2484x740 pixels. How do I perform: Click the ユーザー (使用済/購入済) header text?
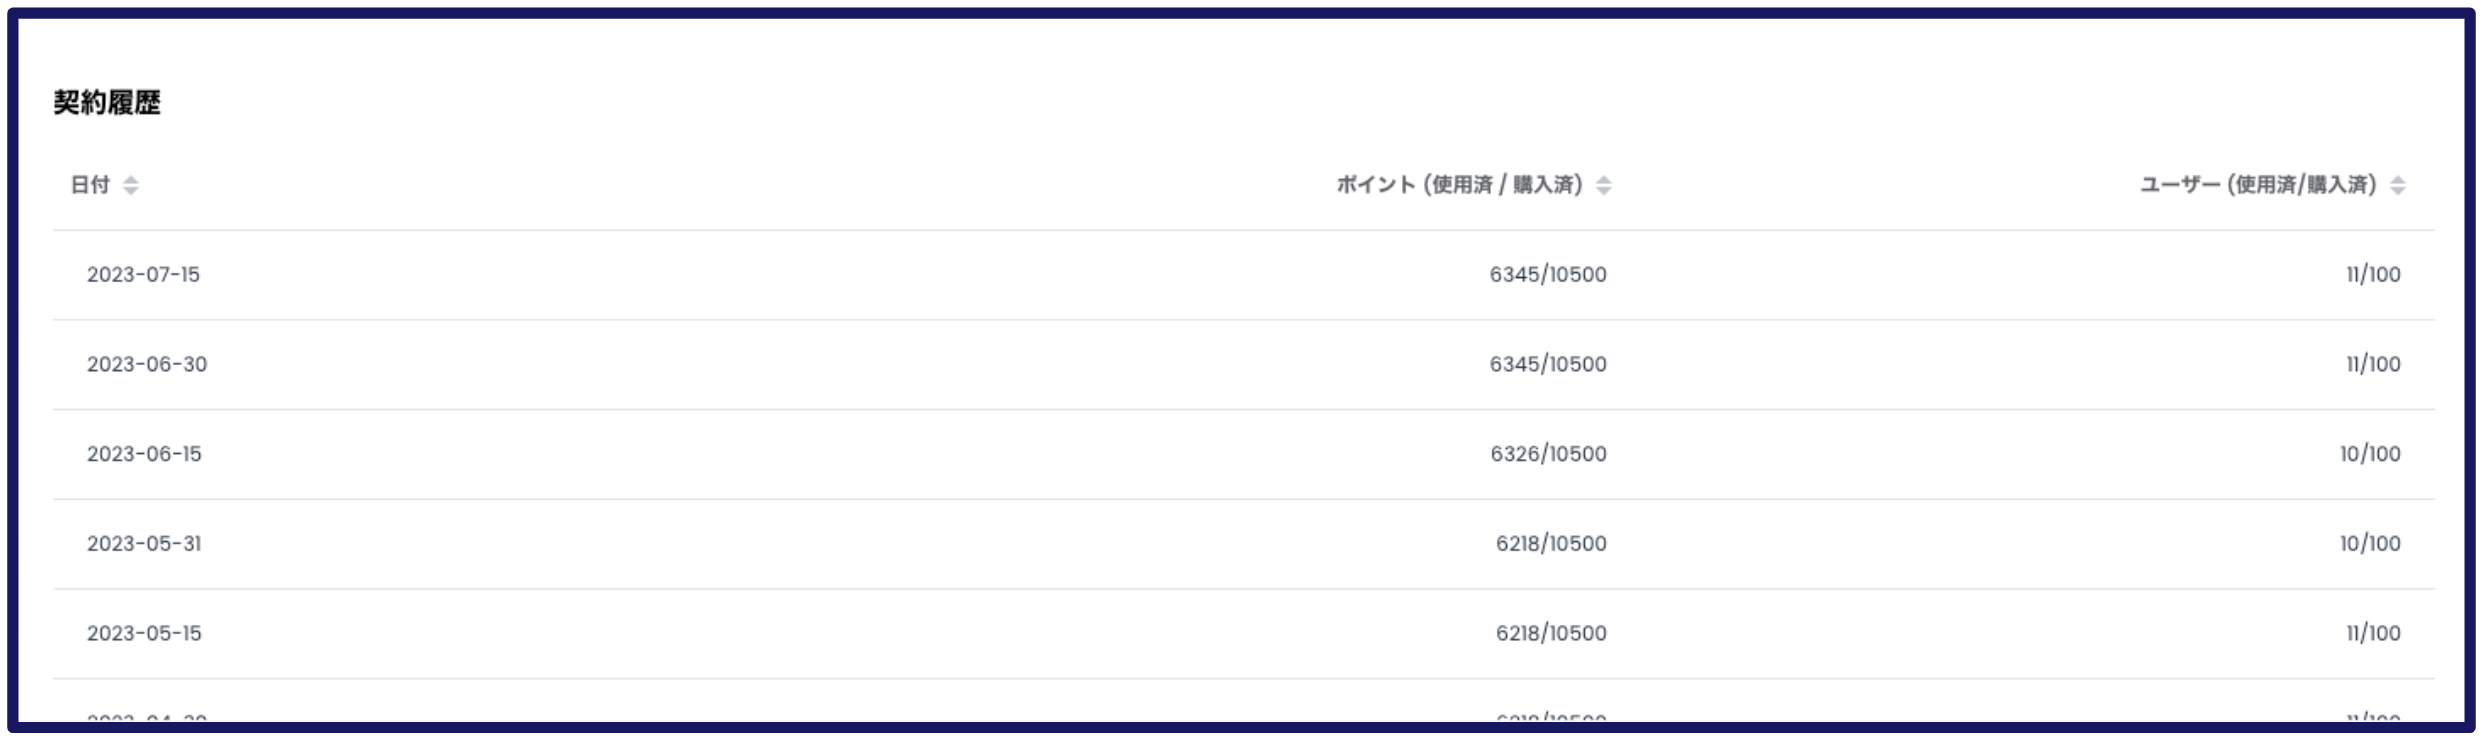click(2258, 185)
